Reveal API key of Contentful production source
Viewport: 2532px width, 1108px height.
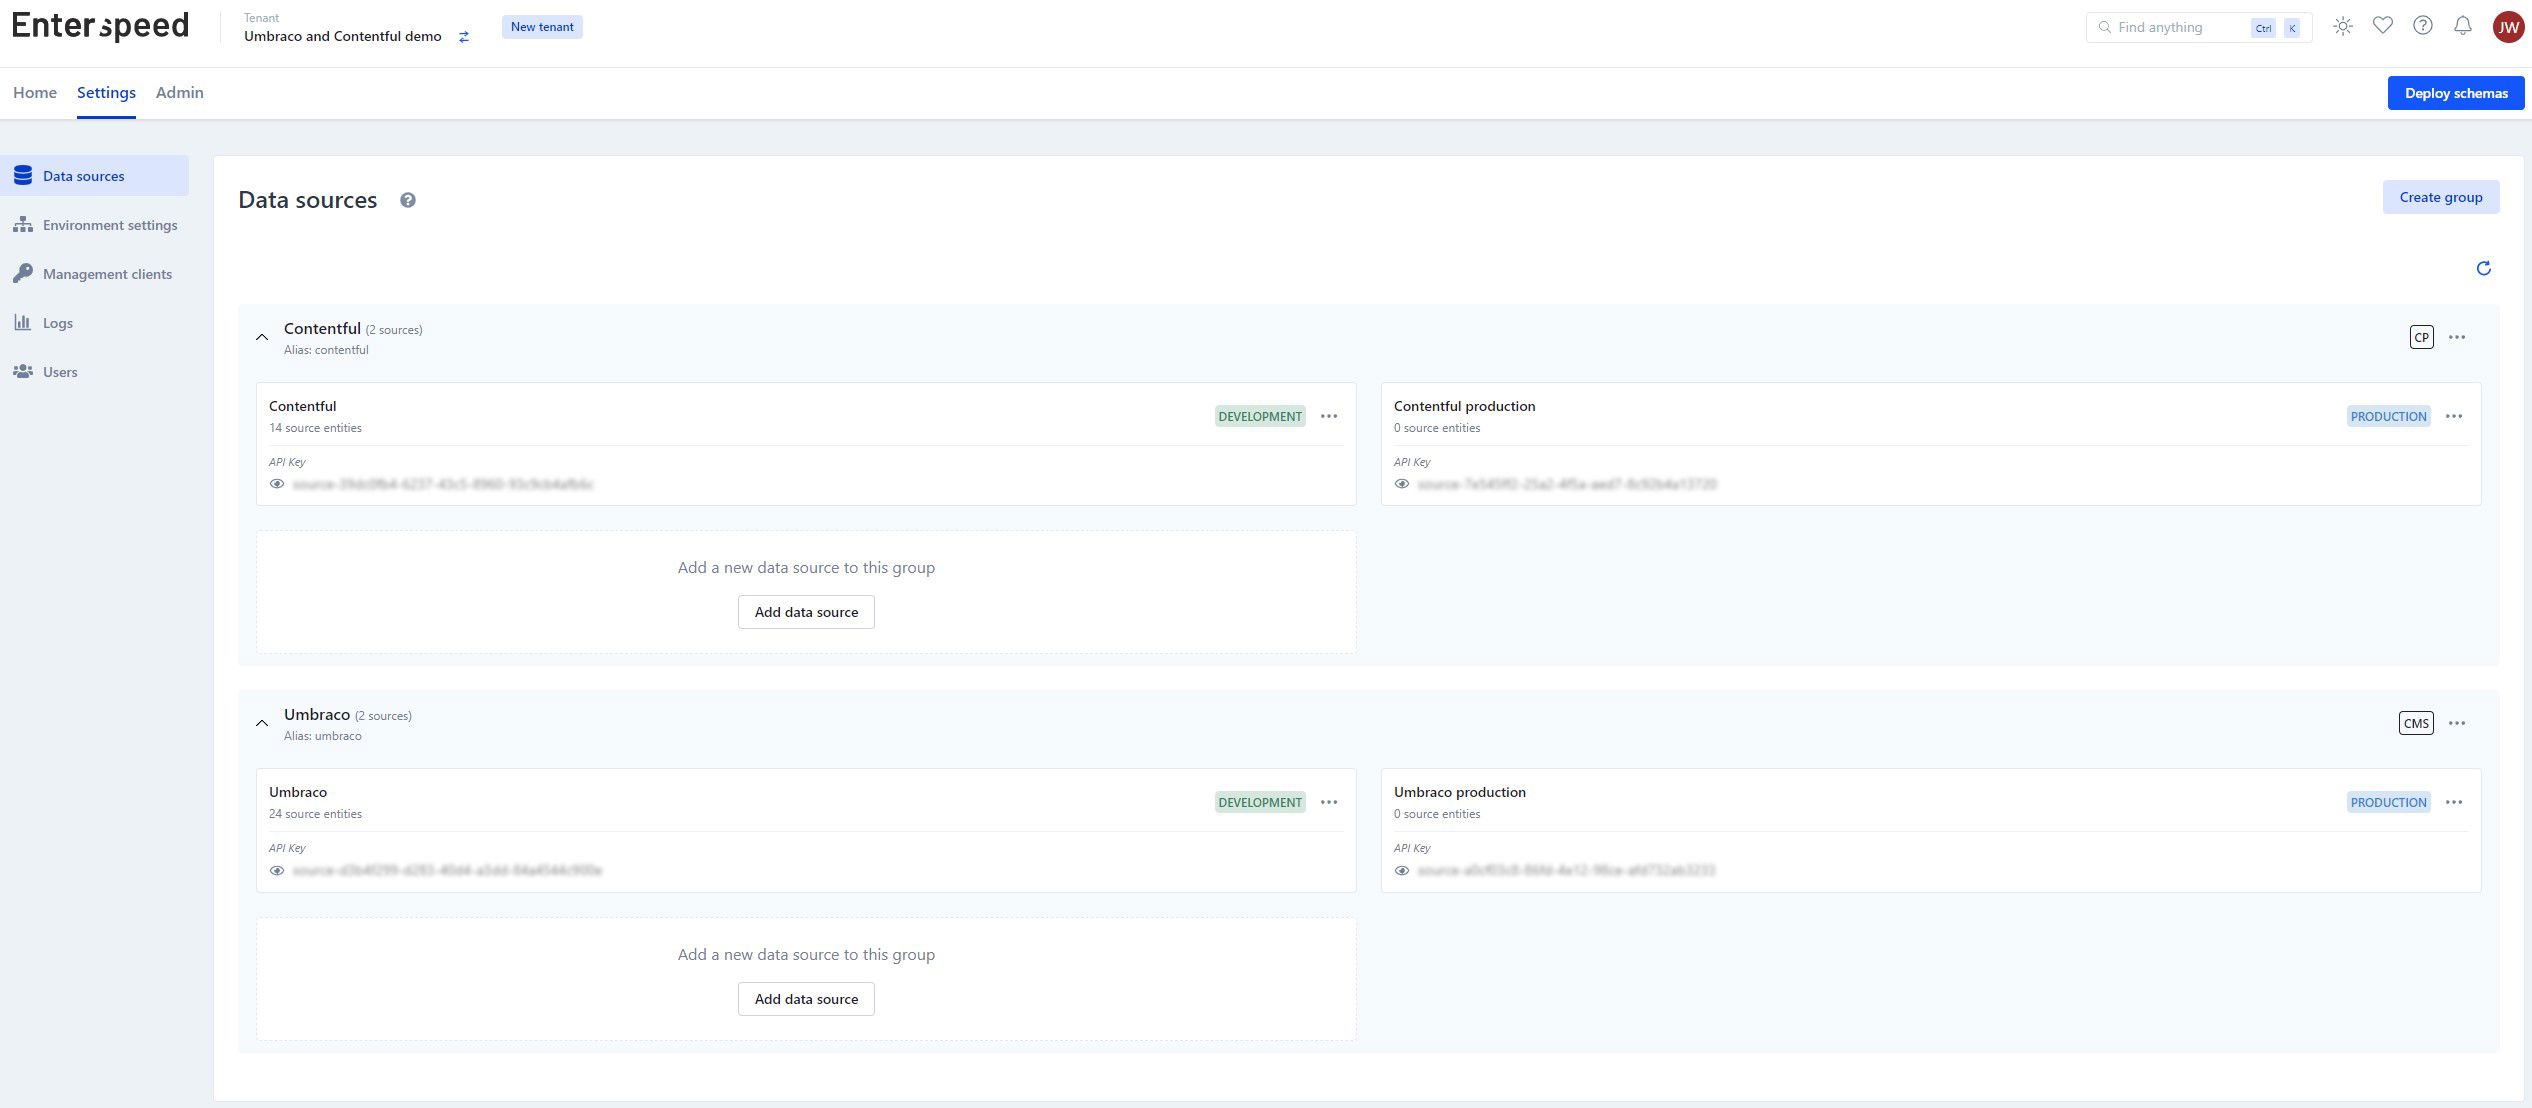[x=1402, y=484]
